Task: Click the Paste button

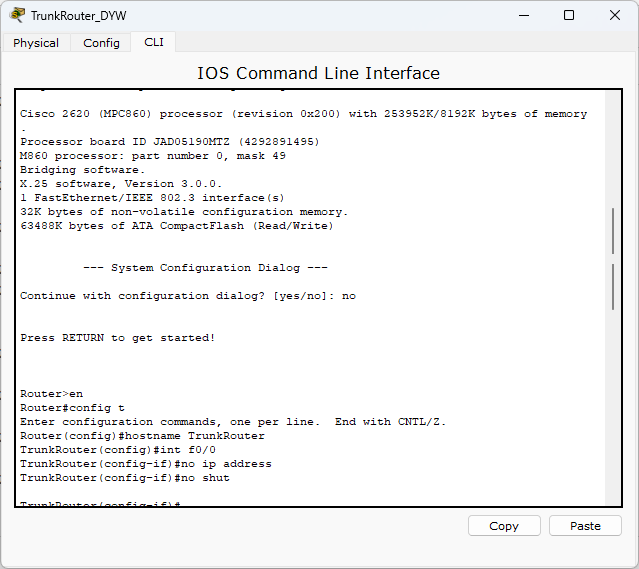Action: click(585, 526)
